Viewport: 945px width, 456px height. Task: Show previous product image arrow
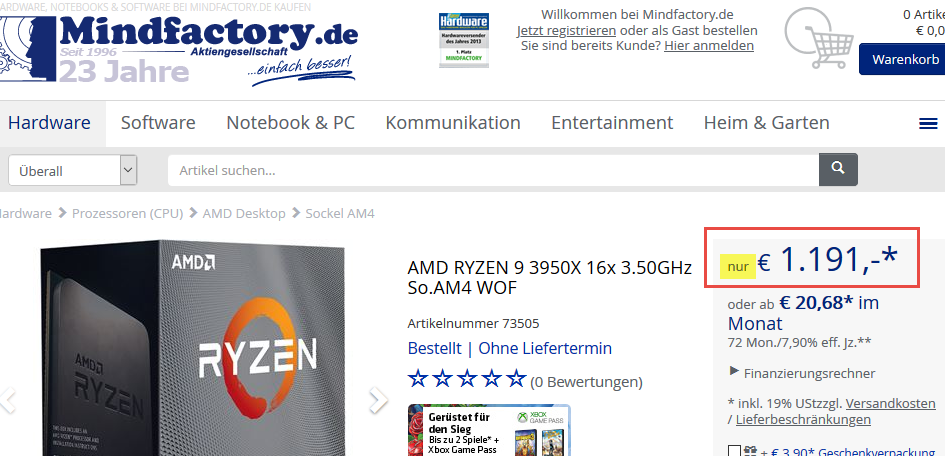tap(7, 400)
